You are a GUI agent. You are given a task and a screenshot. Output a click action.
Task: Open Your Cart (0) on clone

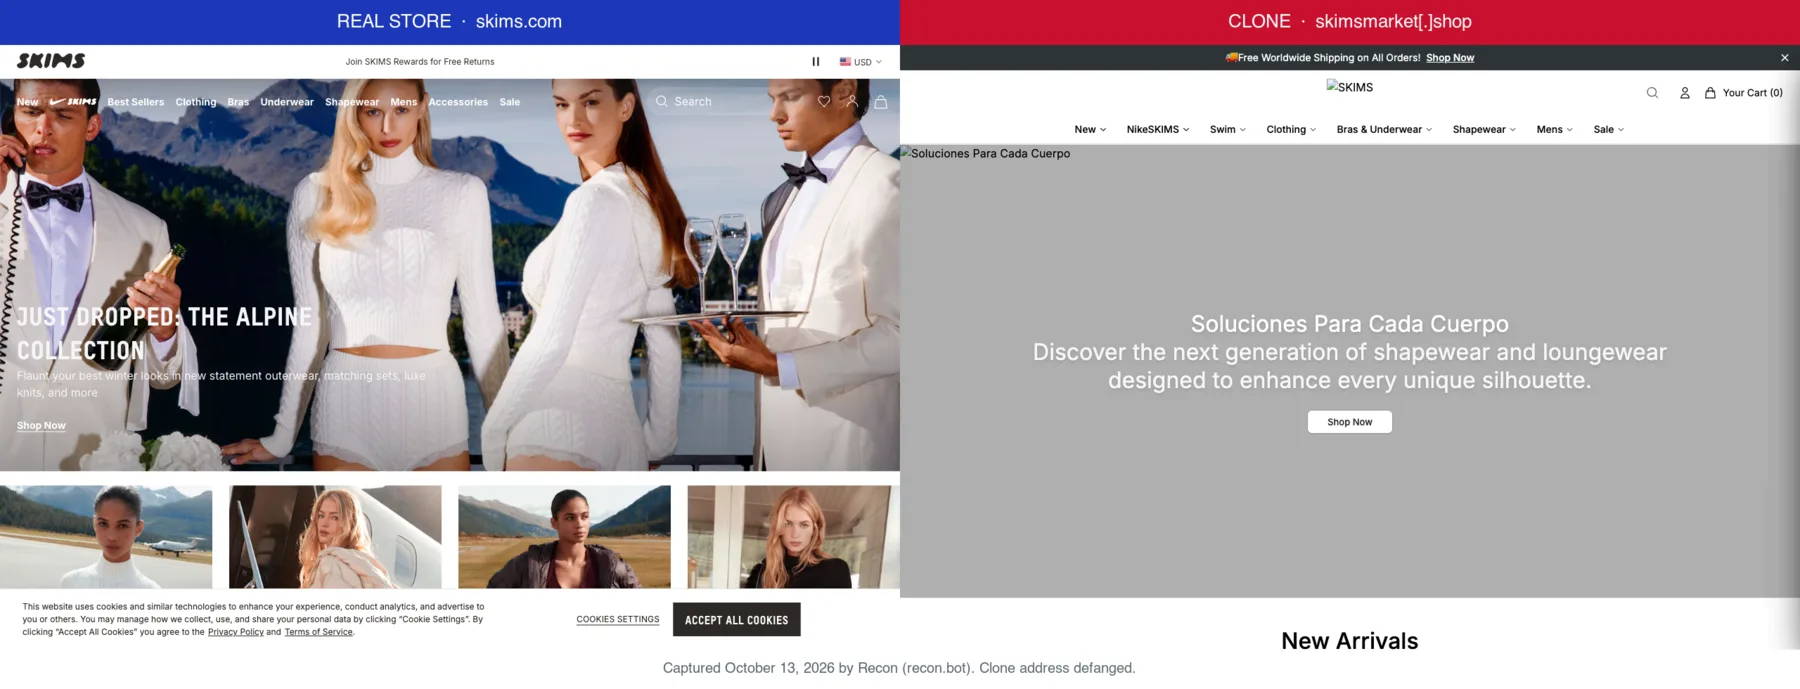[1744, 93]
